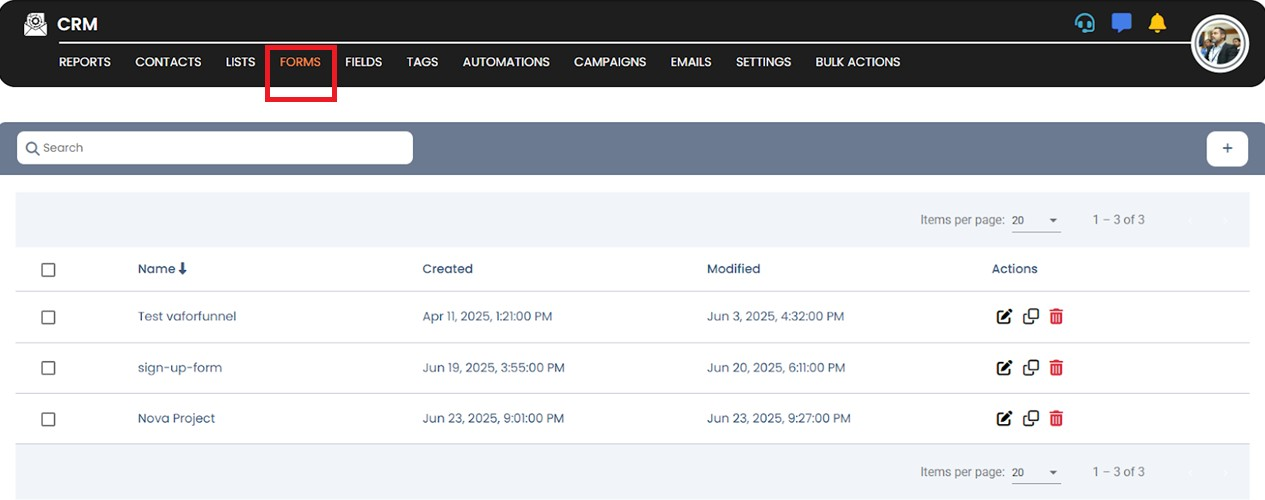
Task: Copy the Nova Project form
Action: (x=1031, y=419)
